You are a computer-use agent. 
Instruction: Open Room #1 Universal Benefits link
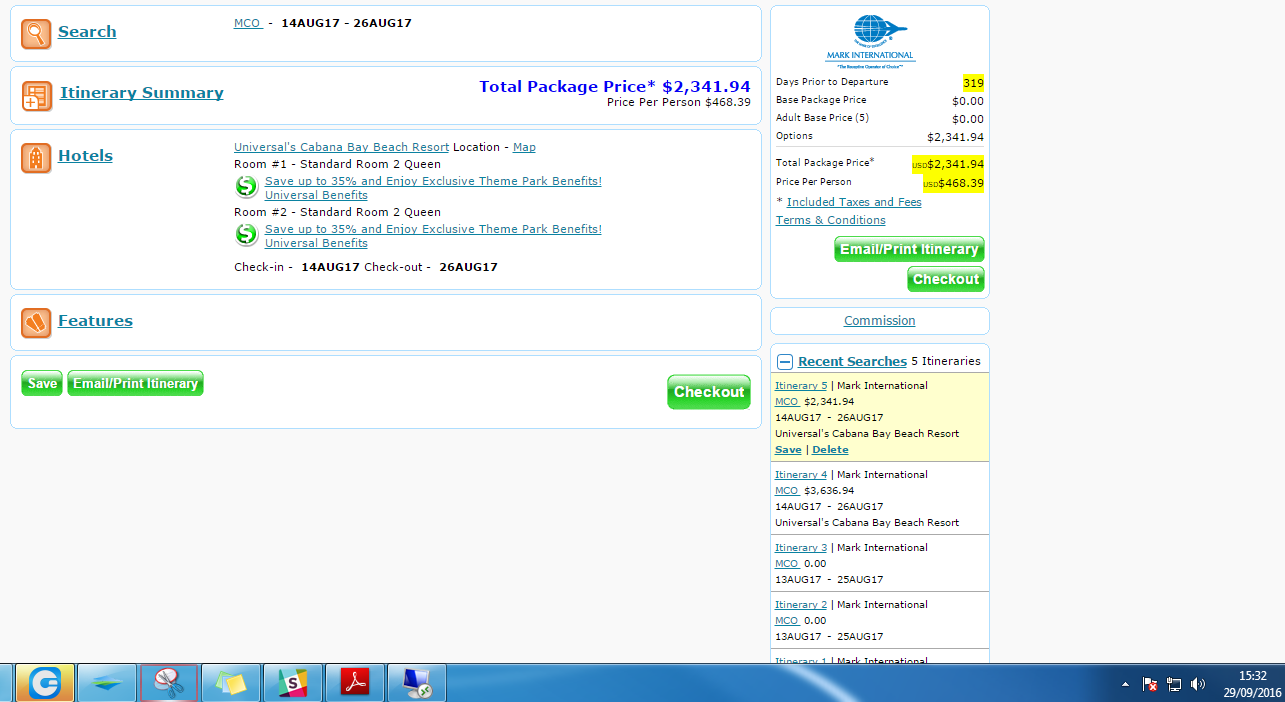316,195
